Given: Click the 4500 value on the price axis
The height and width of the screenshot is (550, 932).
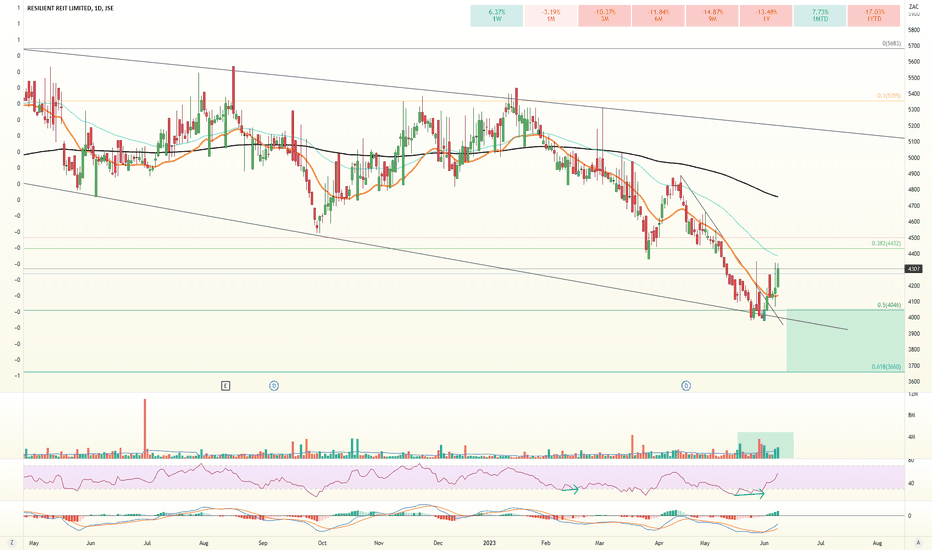Looking at the screenshot, I should pos(914,238).
